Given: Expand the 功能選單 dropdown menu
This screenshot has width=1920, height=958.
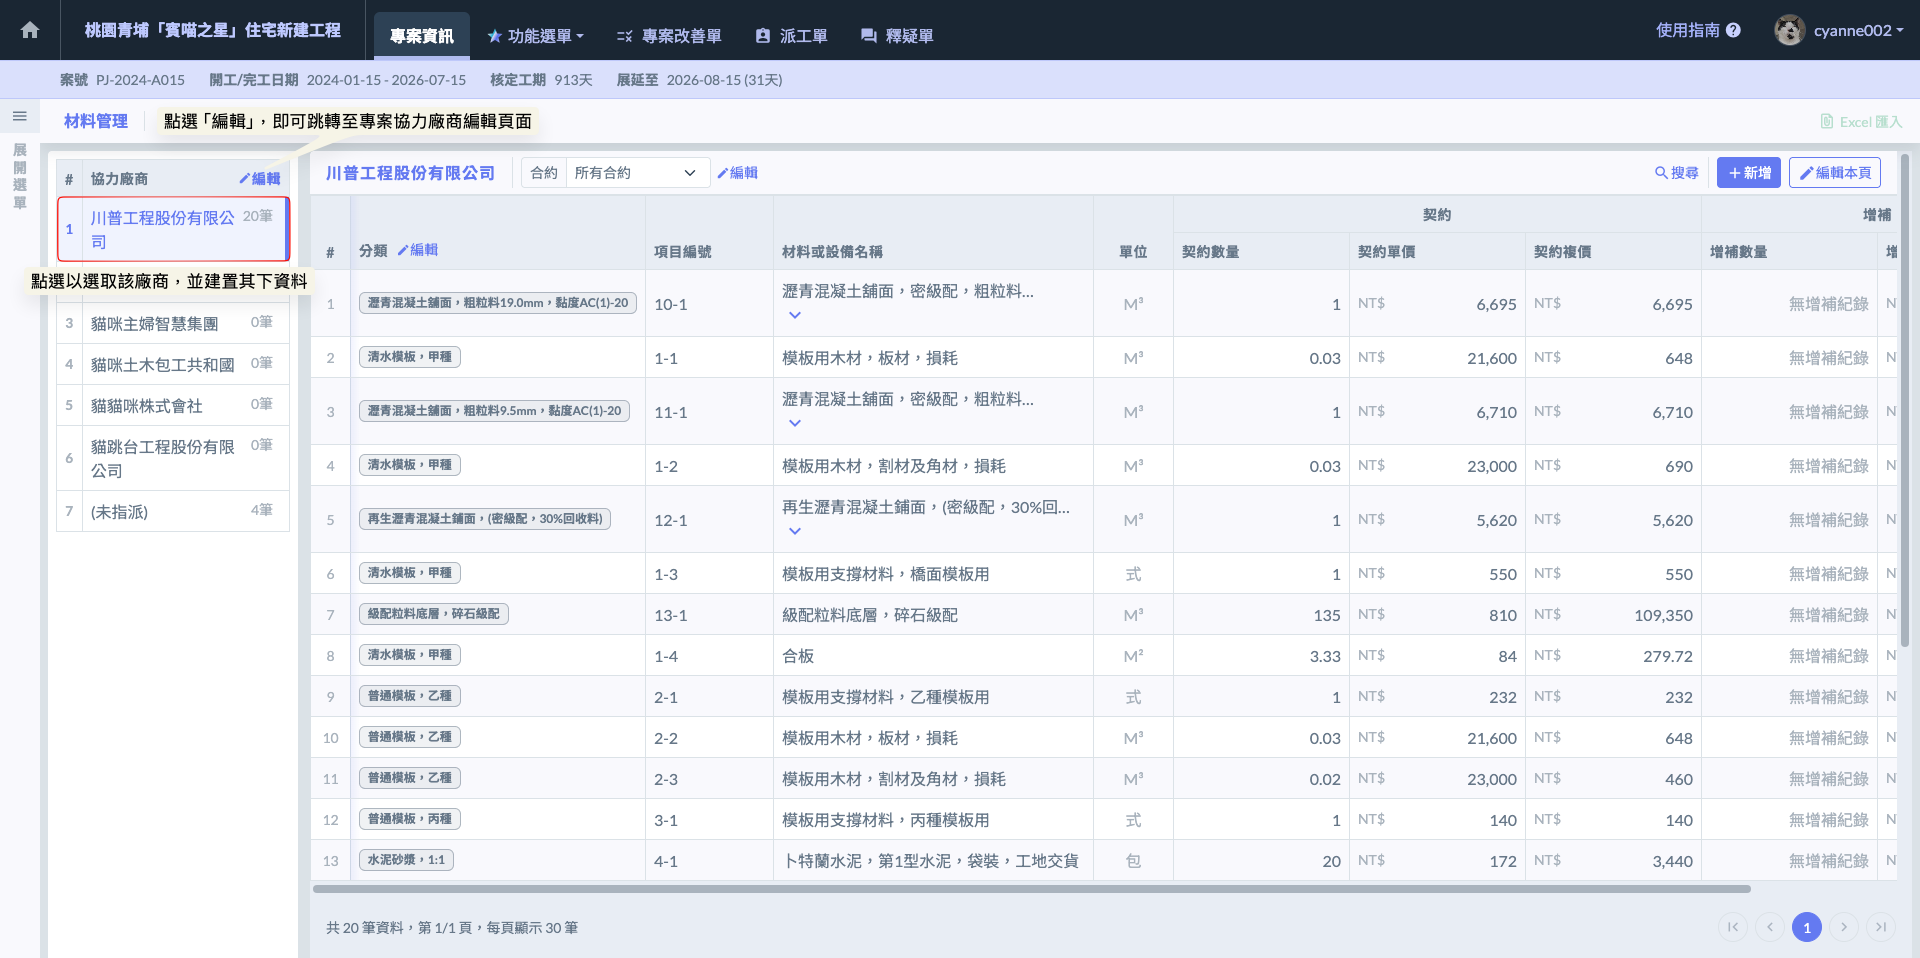Looking at the screenshot, I should pos(535,36).
